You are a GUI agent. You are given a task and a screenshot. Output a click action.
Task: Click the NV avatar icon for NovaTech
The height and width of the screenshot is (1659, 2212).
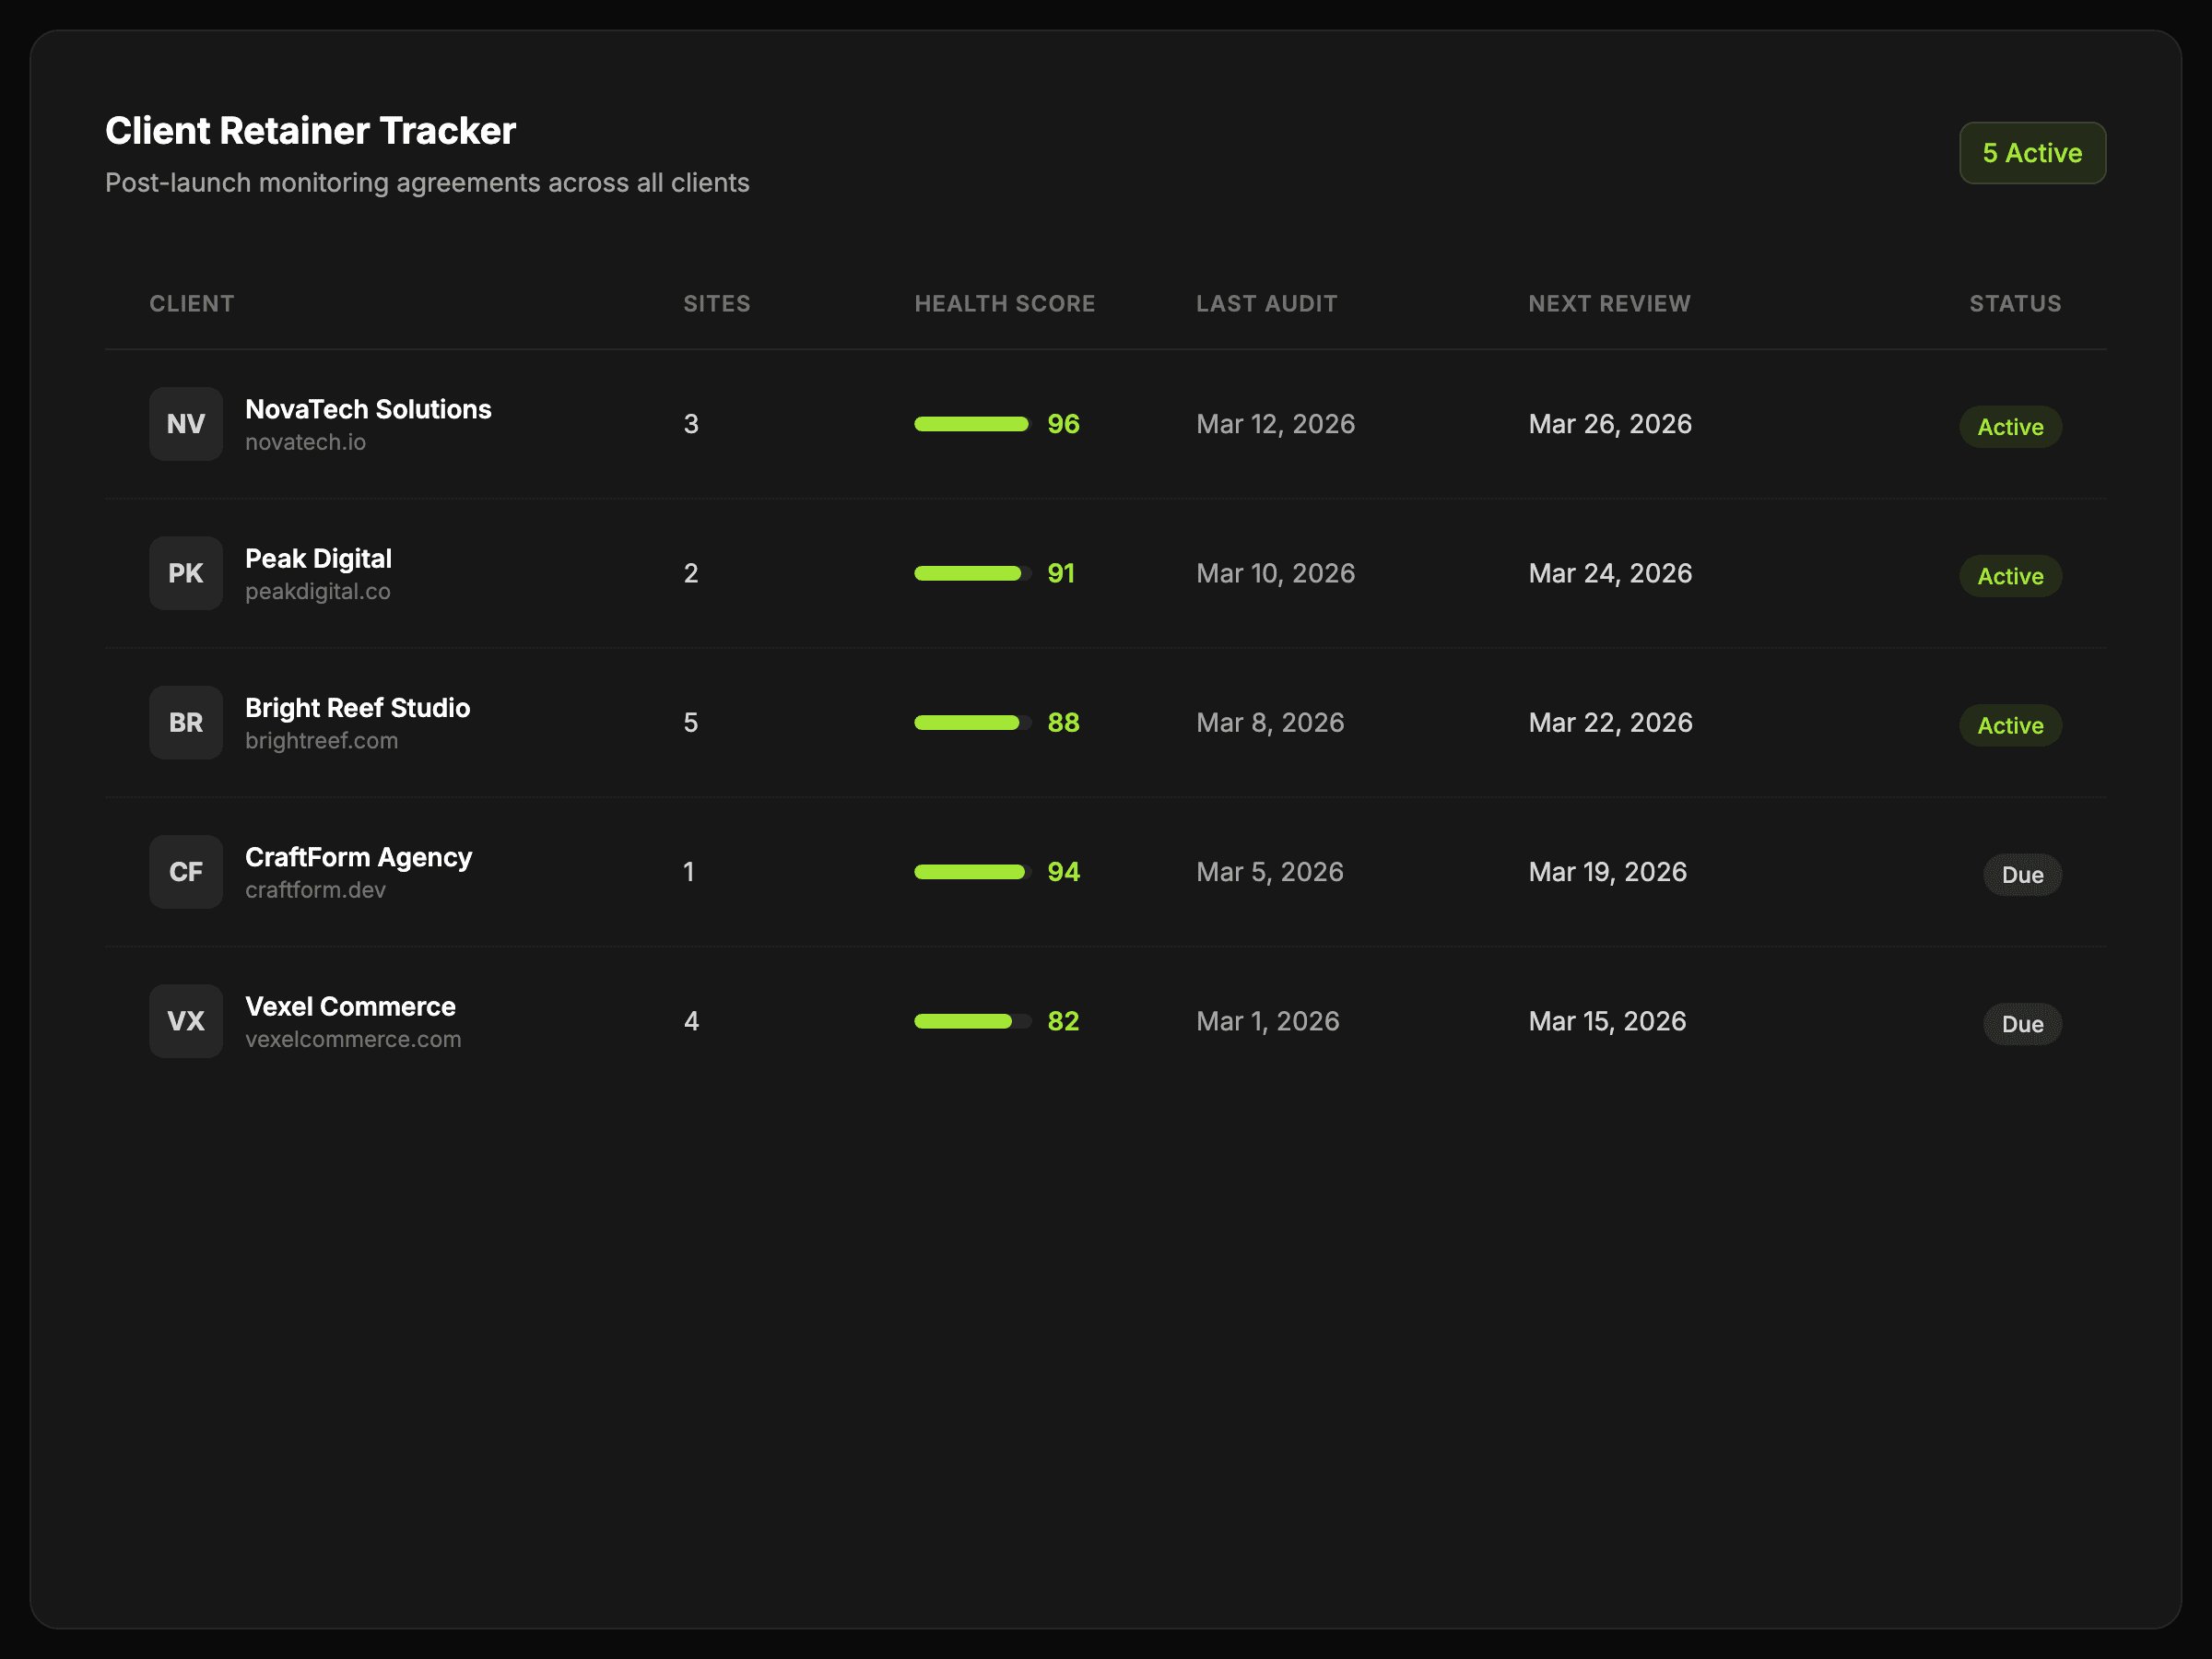tap(186, 424)
